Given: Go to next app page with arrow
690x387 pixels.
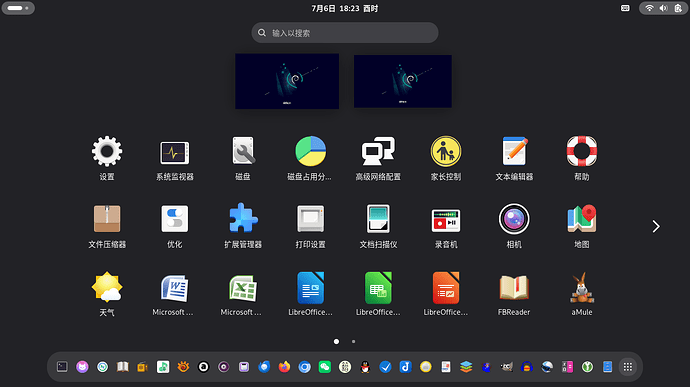Looking at the screenshot, I should [x=656, y=226].
